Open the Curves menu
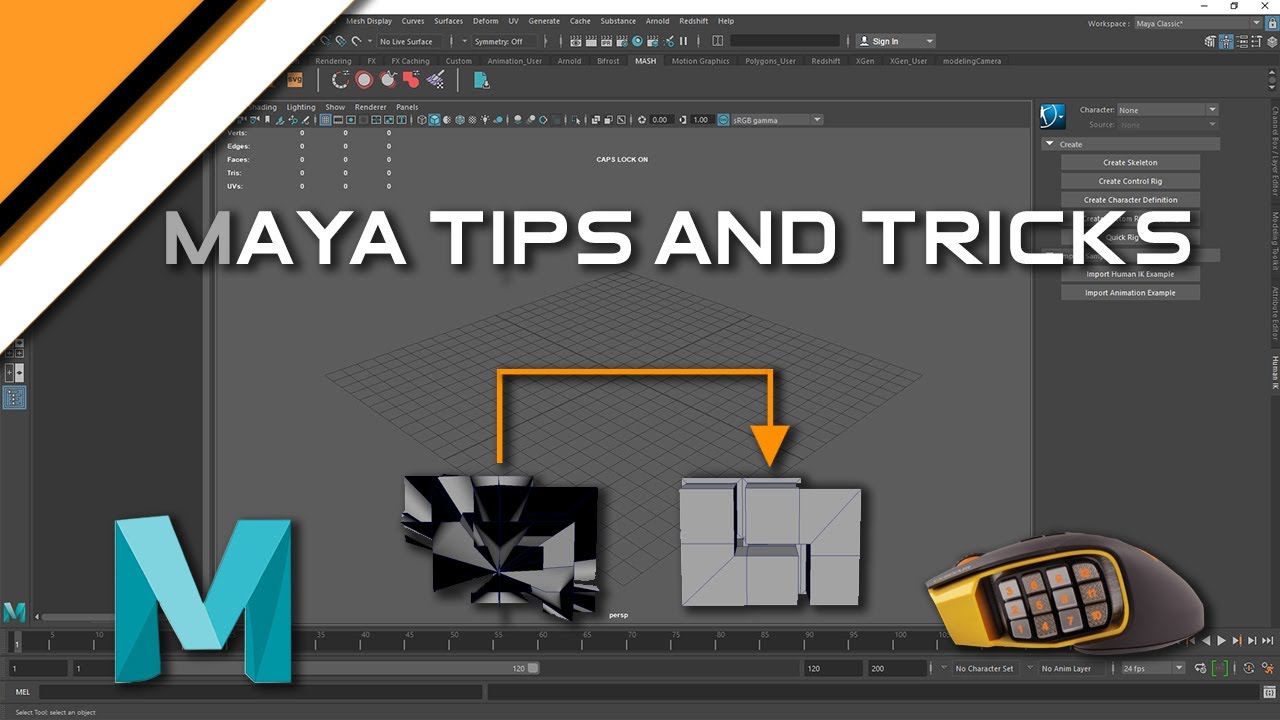The width and height of the screenshot is (1280, 720). point(413,21)
